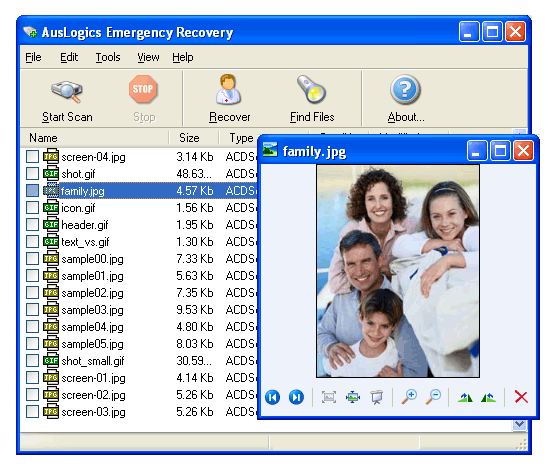560x470 pixels.
Task: Select the sample05.jpg file name
Action: 92,344
